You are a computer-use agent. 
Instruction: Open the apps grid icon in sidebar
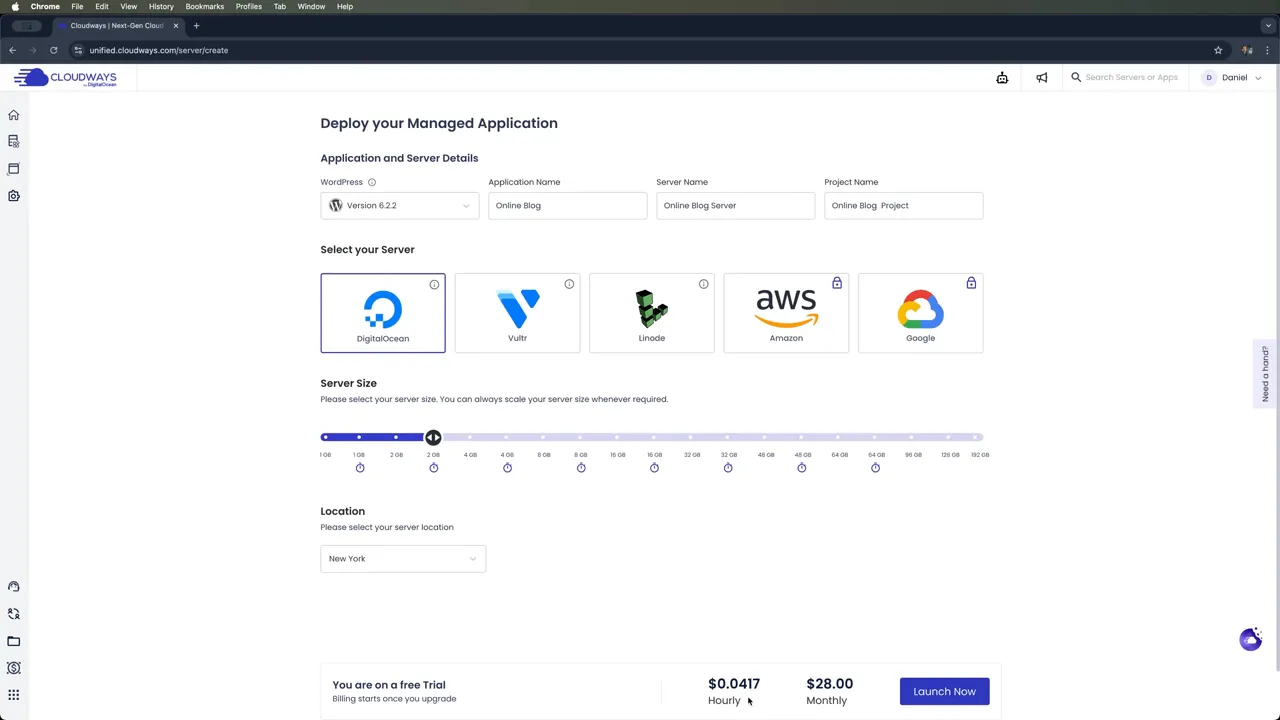(14, 695)
